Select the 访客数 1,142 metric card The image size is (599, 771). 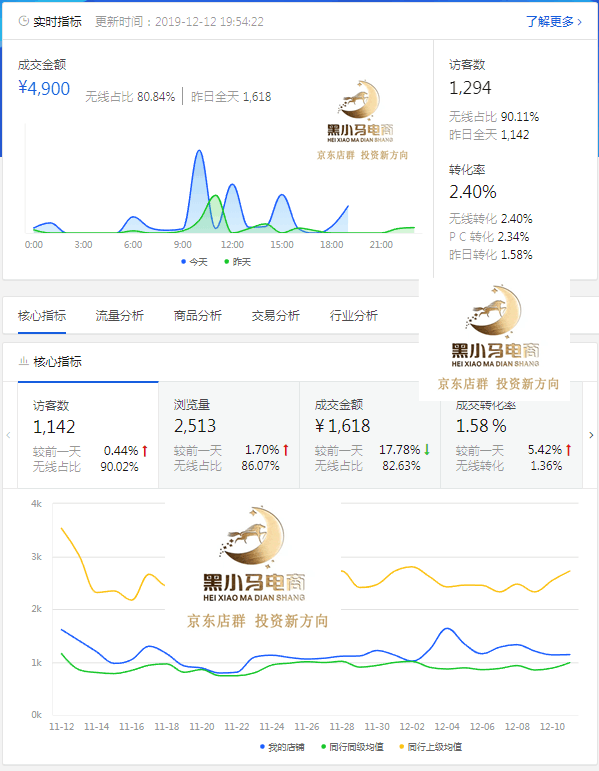(x=88, y=435)
